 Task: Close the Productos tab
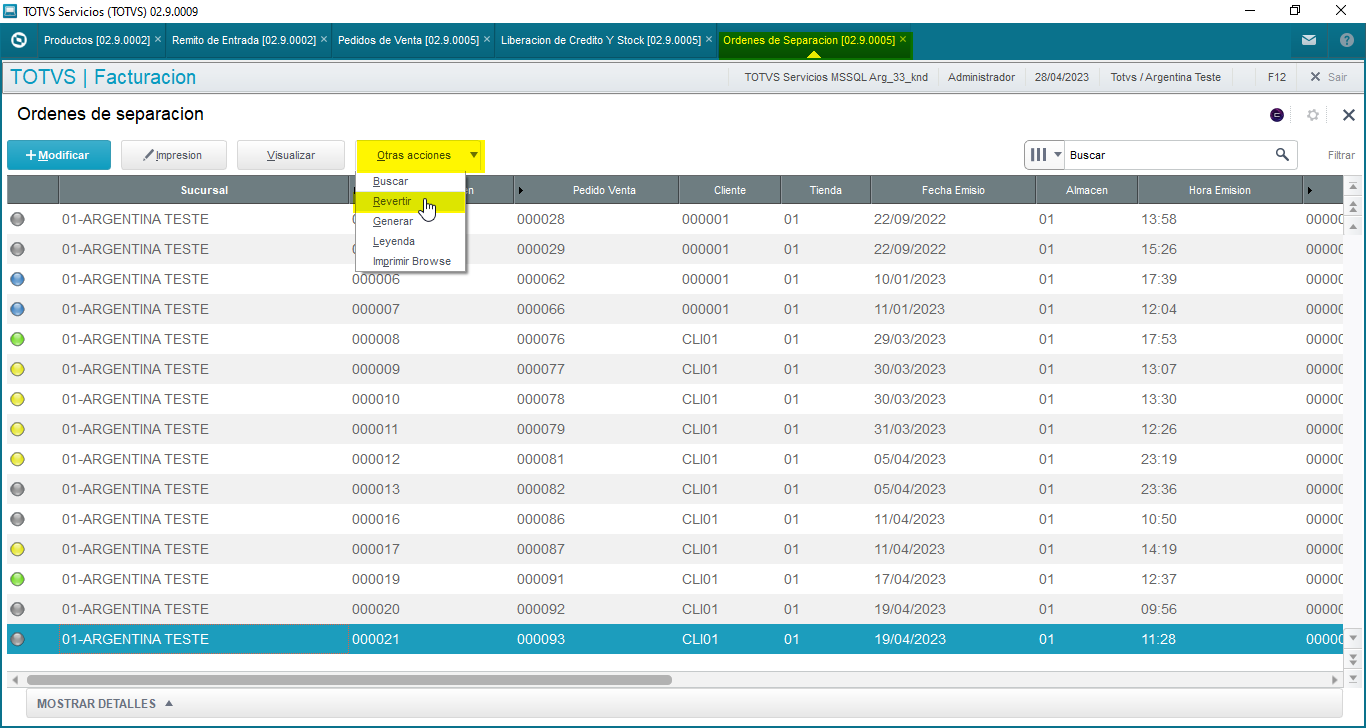coord(158,40)
